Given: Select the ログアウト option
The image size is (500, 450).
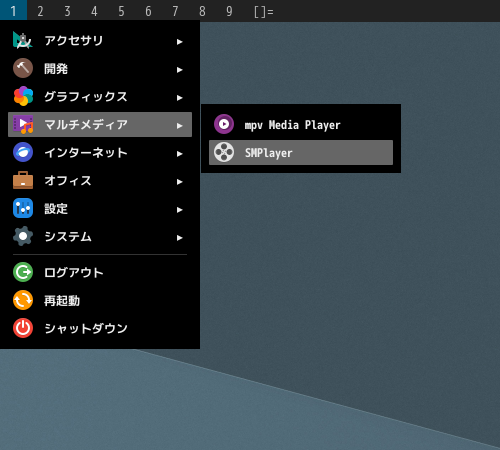Looking at the screenshot, I should coord(100,272).
